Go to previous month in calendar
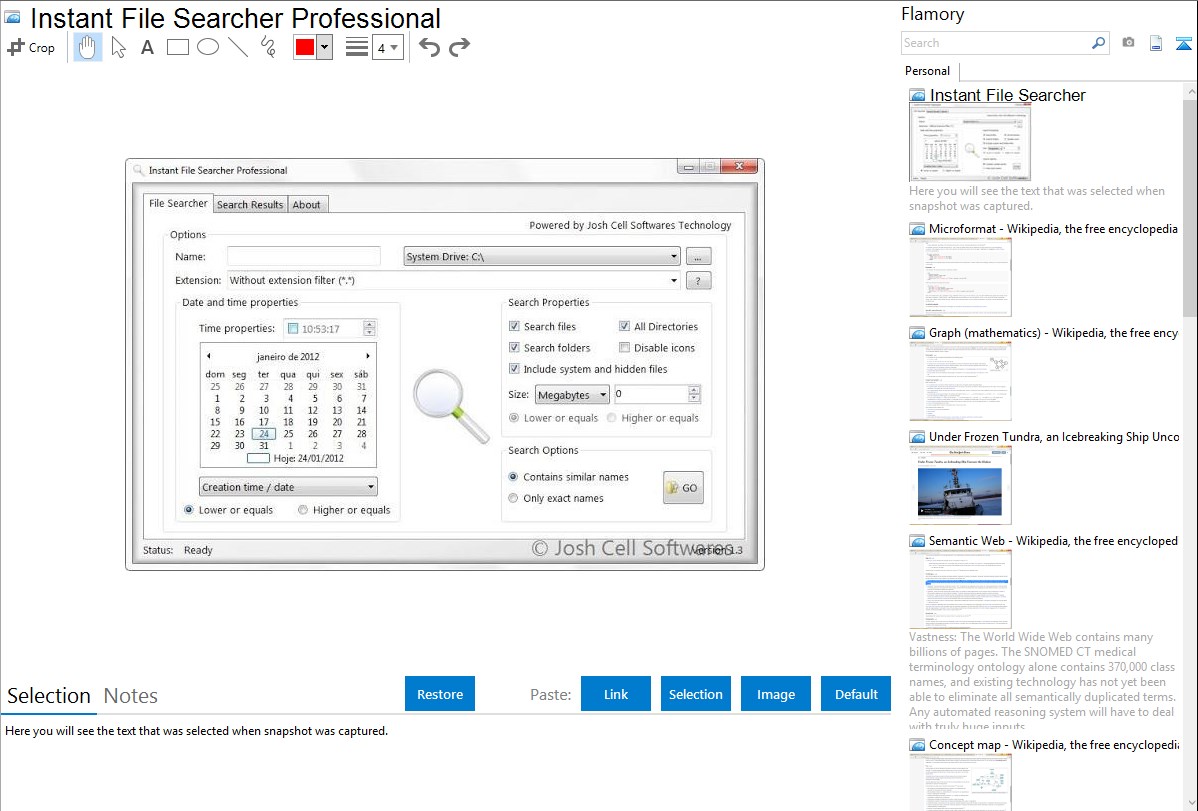Screen dimensions: 1198x811 point(209,356)
